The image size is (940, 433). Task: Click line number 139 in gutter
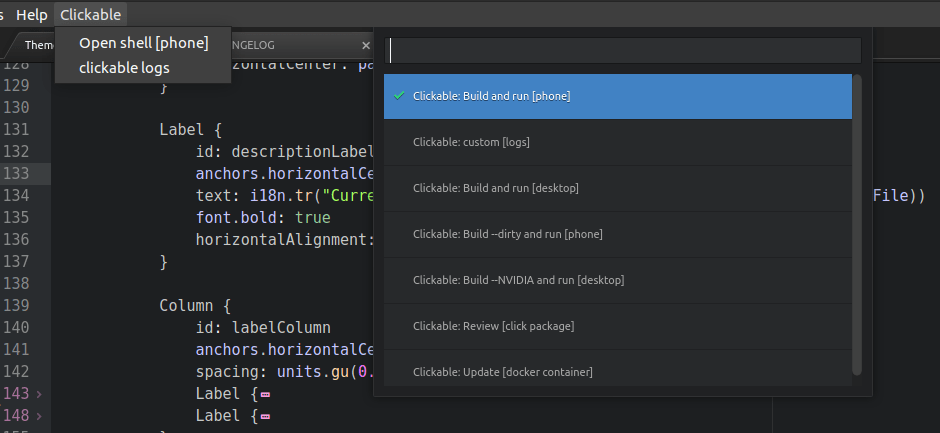tap(16, 305)
